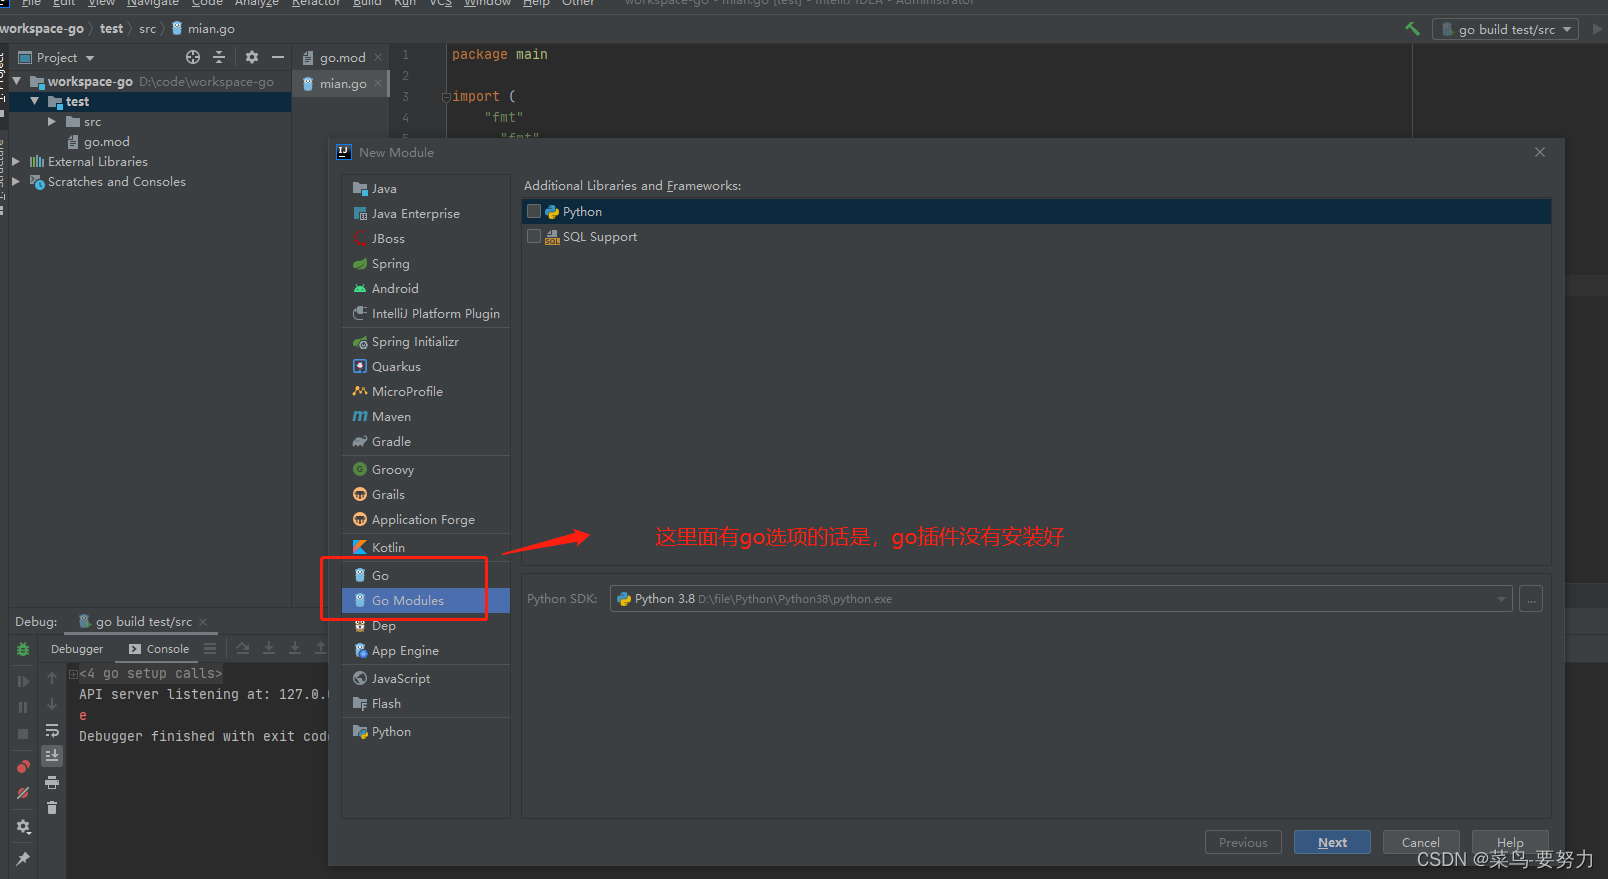Select MicroProfile module type
Image resolution: width=1608 pixels, height=879 pixels.
pos(426,391)
